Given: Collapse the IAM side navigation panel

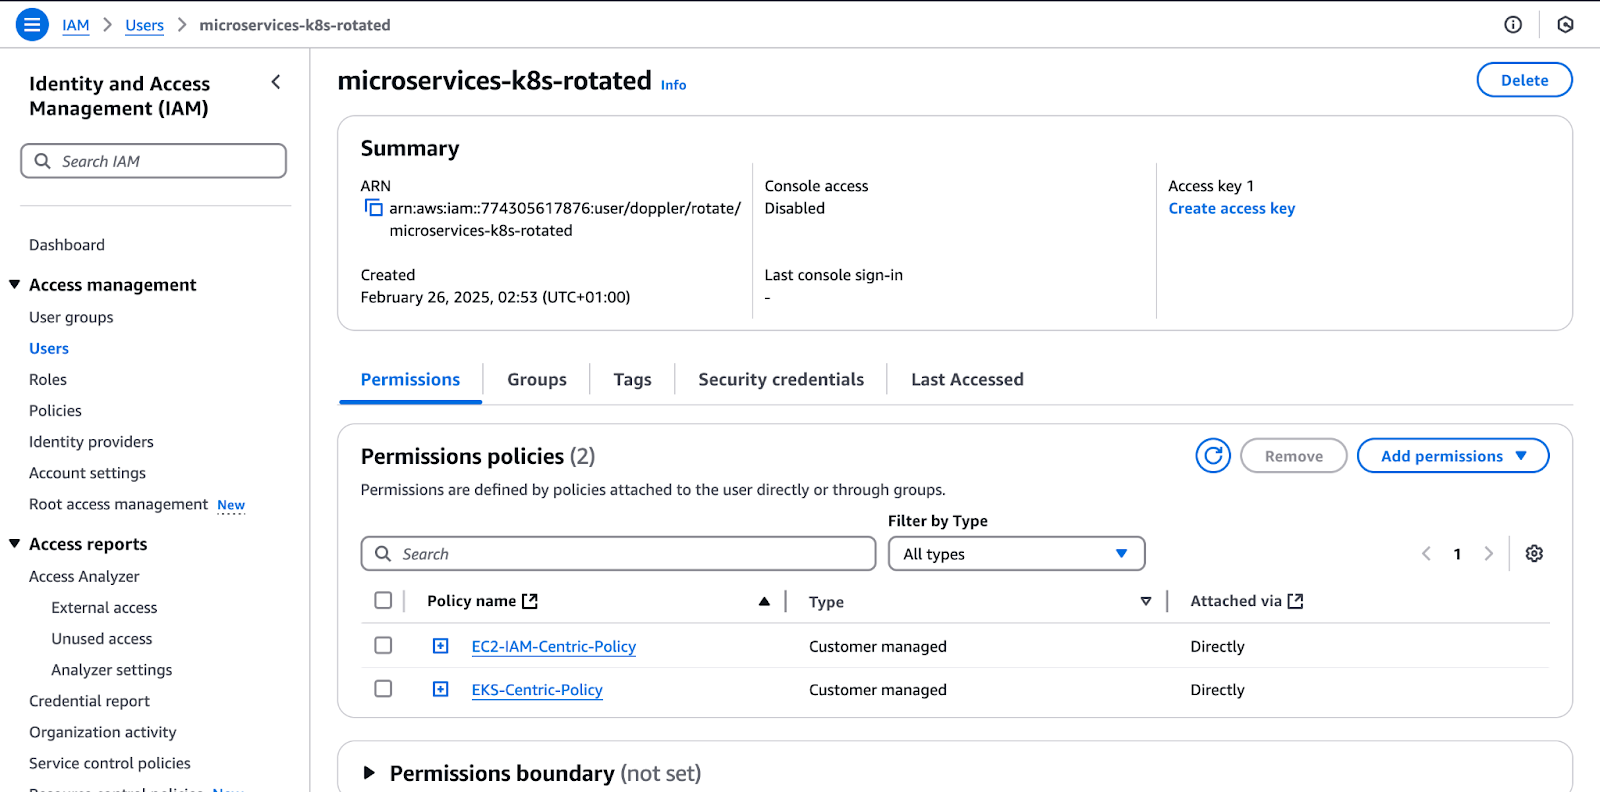Looking at the screenshot, I should coord(276,82).
